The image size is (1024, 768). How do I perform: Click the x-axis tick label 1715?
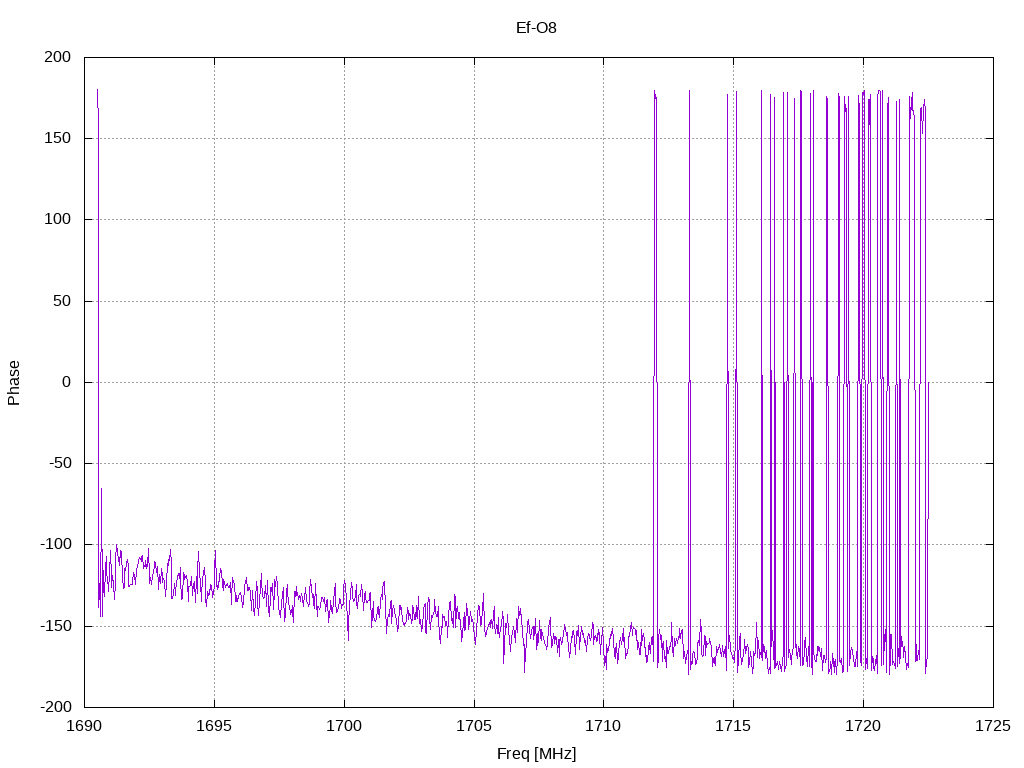coord(733,726)
